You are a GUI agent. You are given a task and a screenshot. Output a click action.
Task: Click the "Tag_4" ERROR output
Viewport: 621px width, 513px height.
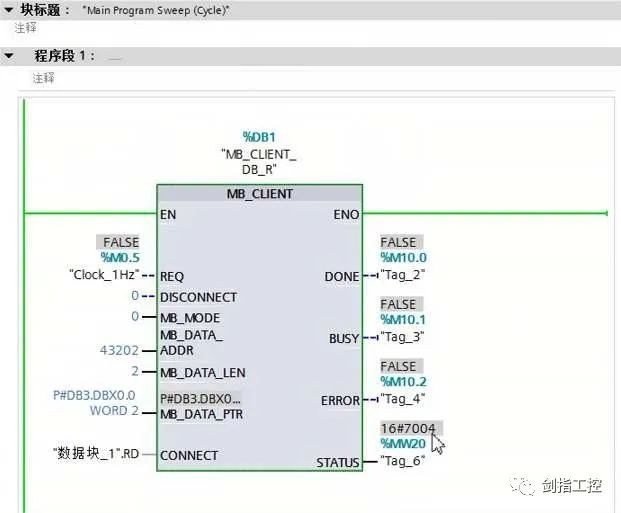pyautogui.click(x=404, y=399)
